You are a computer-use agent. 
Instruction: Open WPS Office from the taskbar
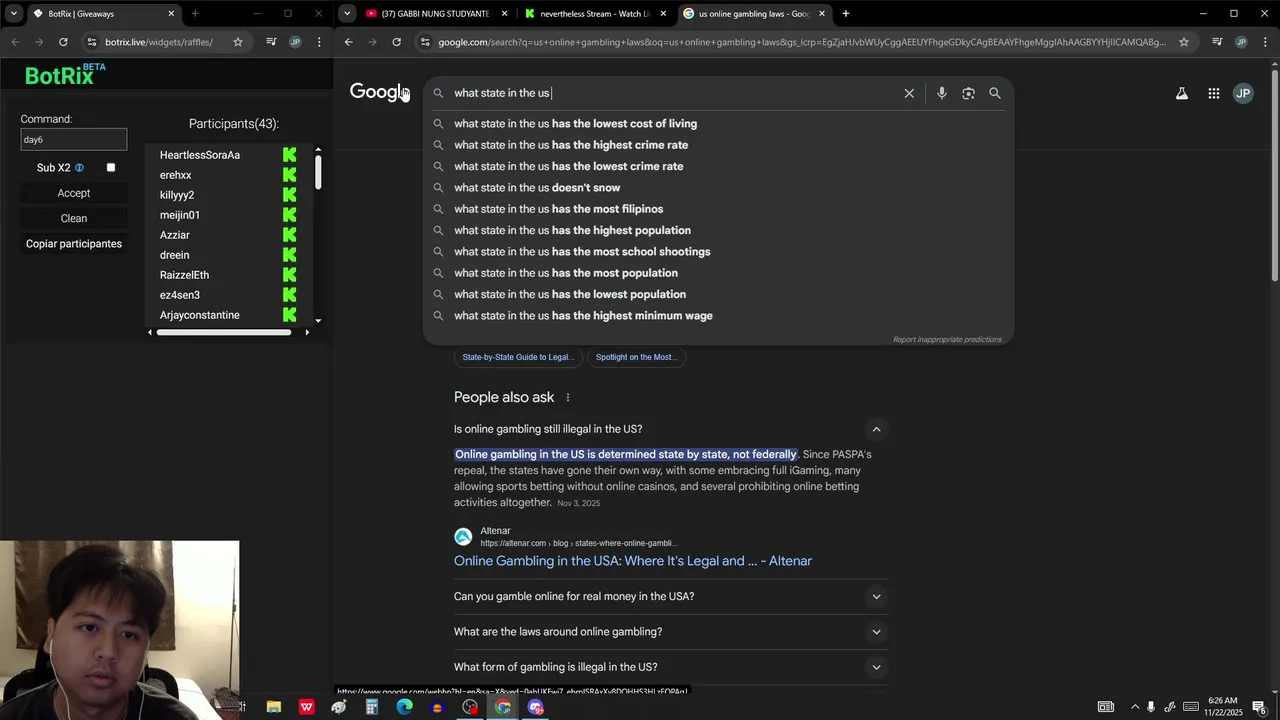[306, 707]
